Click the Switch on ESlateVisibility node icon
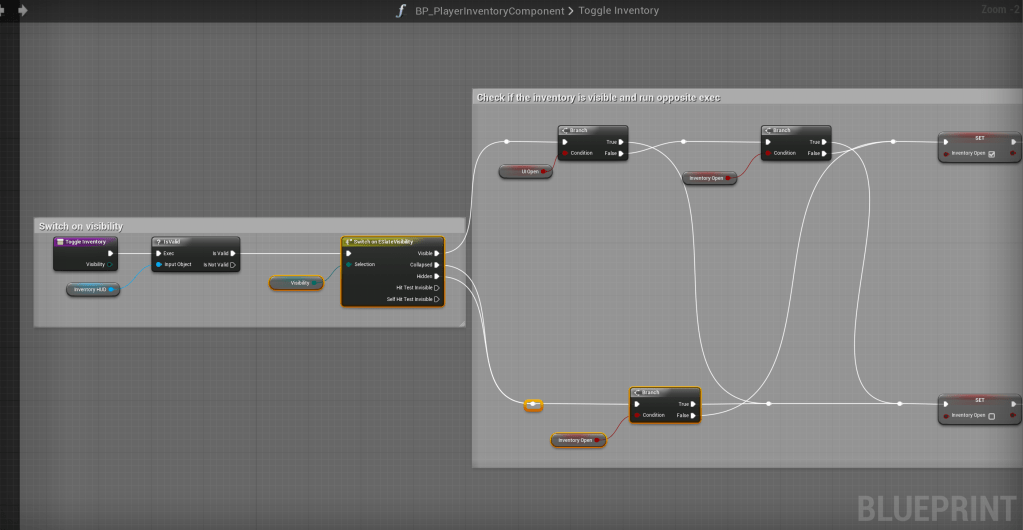Screen dimensions: 1023x530 (x=348, y=242)
